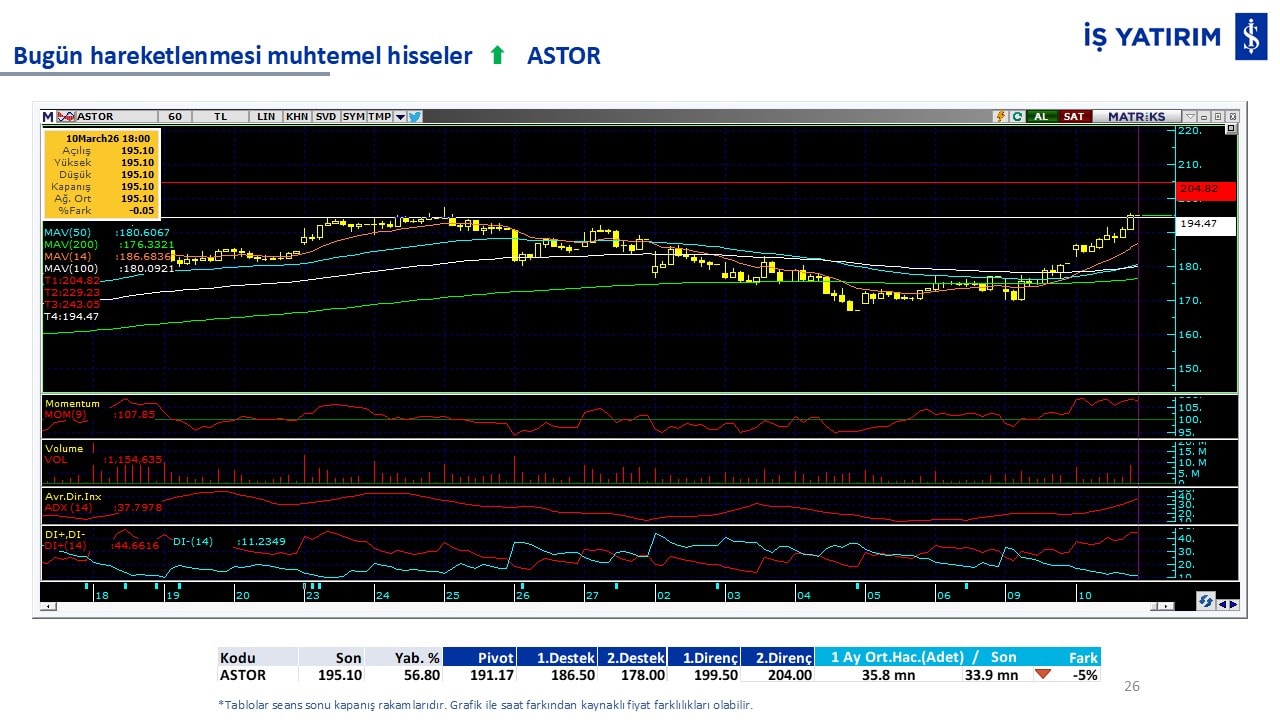
Task: Open the TMP template menu
Action: 379,117
